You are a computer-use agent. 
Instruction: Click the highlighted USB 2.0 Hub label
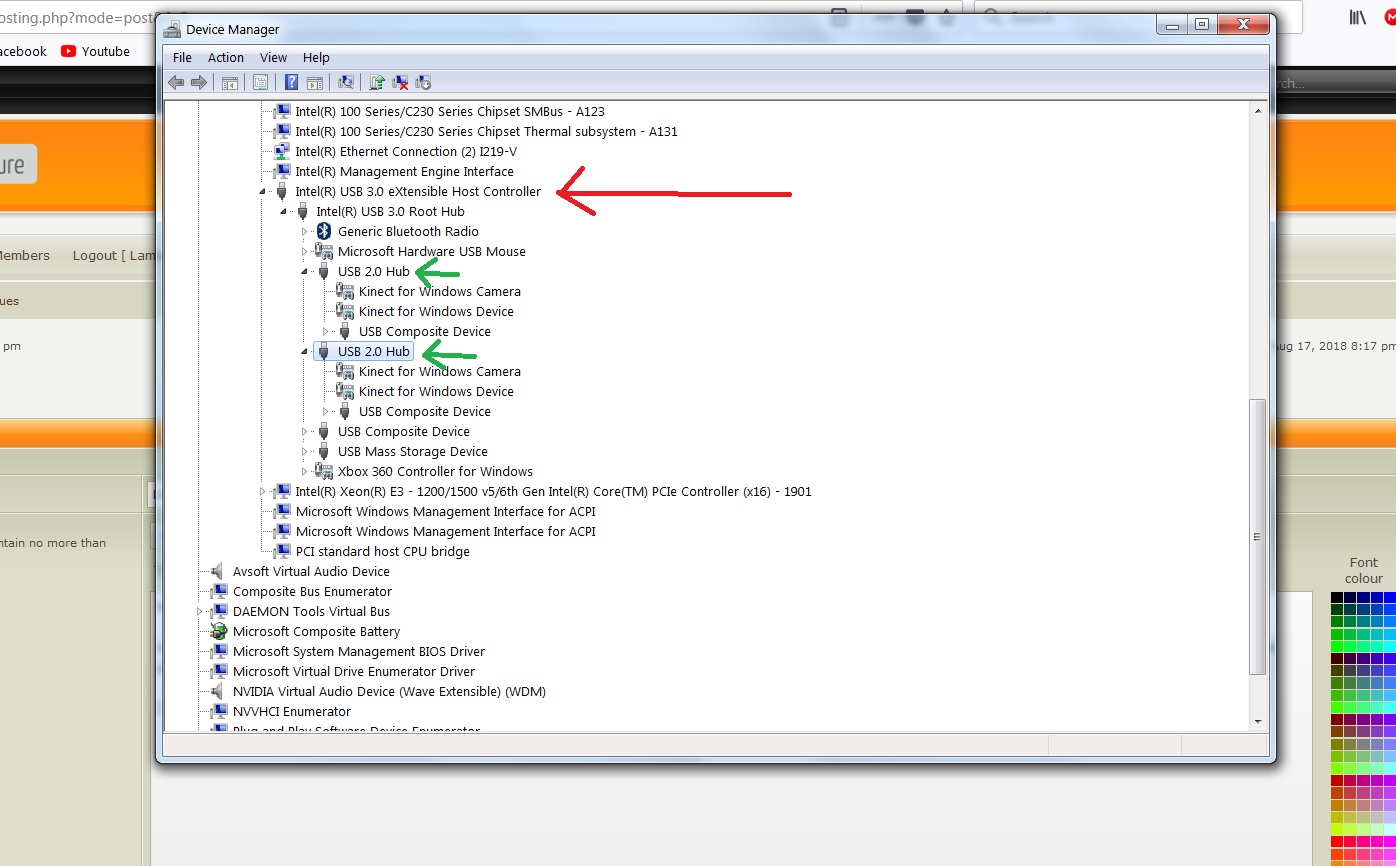point(374,351)
